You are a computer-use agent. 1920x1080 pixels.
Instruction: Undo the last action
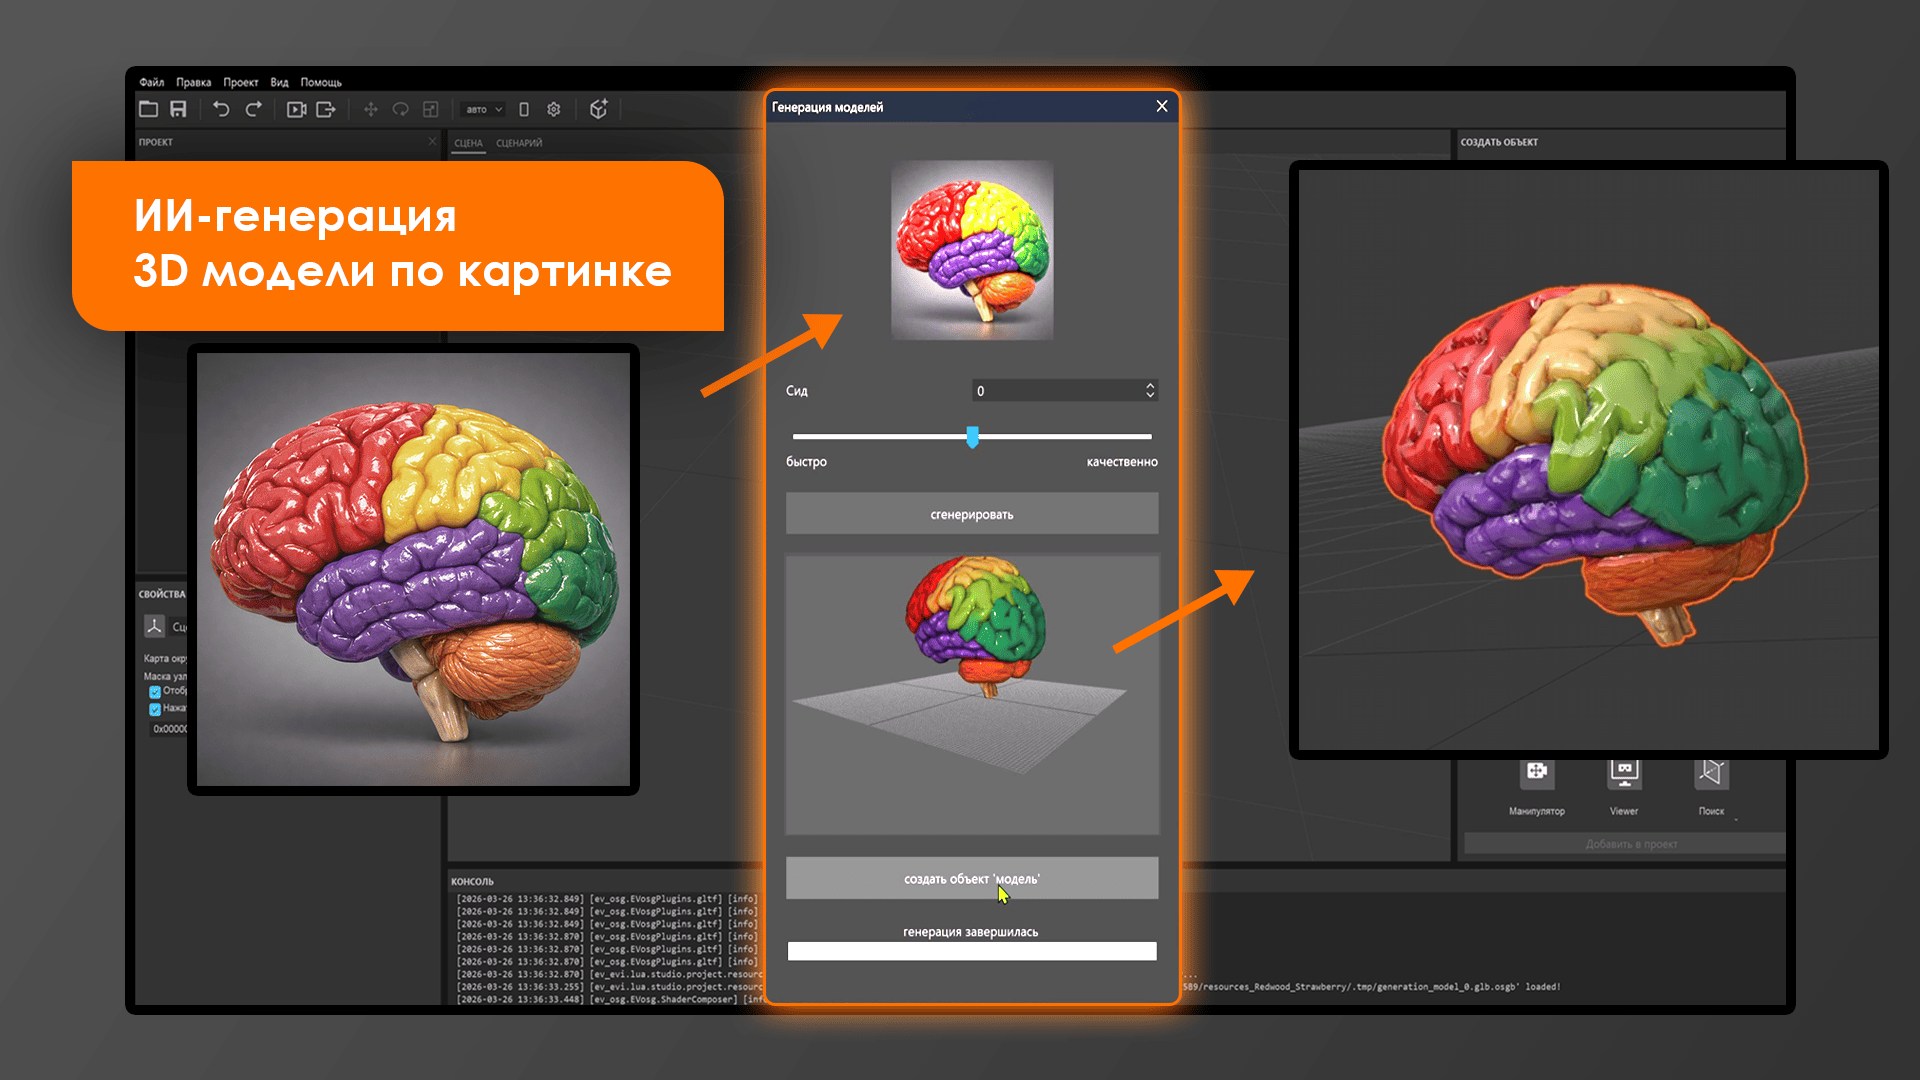tap(221, 109)
